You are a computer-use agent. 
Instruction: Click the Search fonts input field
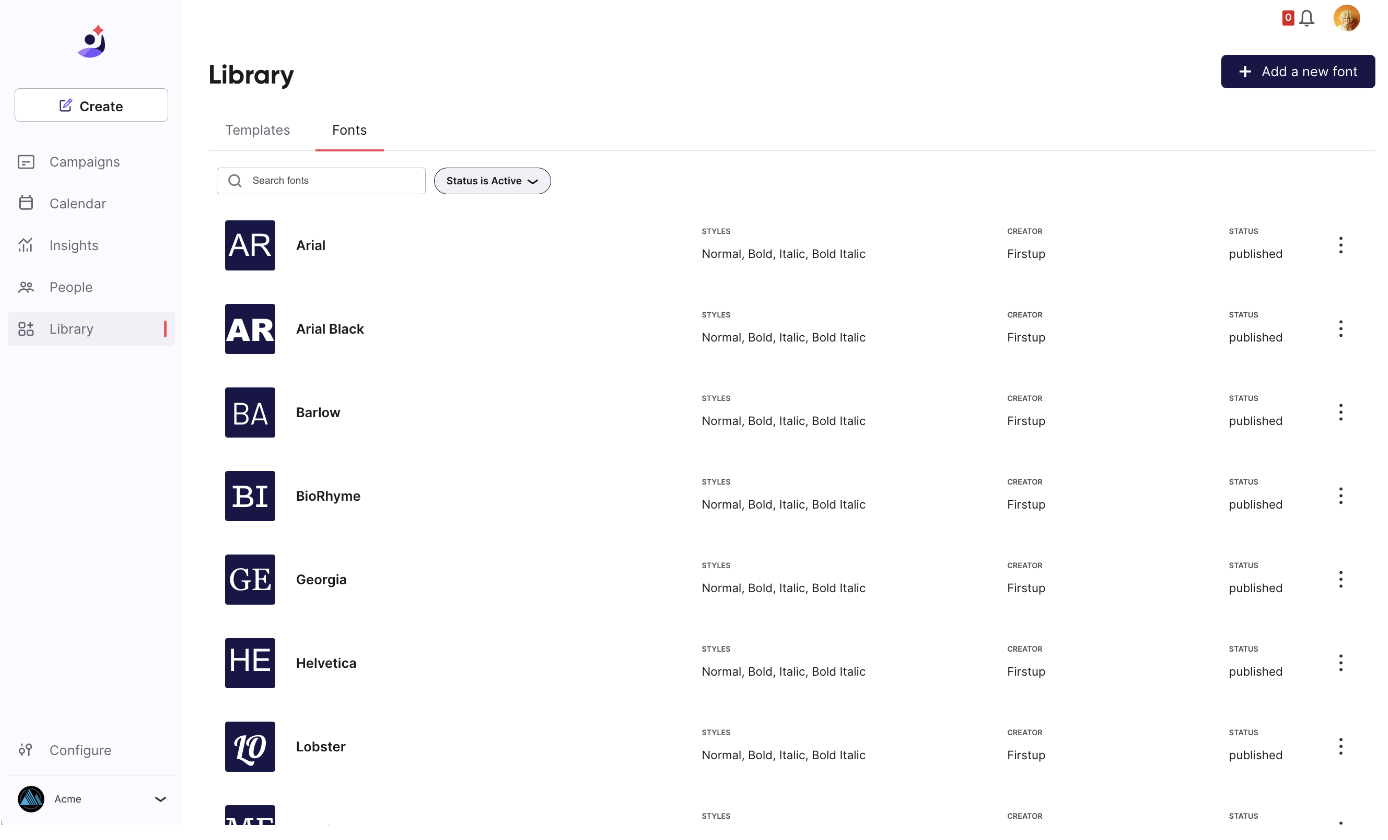coord(321,181)
